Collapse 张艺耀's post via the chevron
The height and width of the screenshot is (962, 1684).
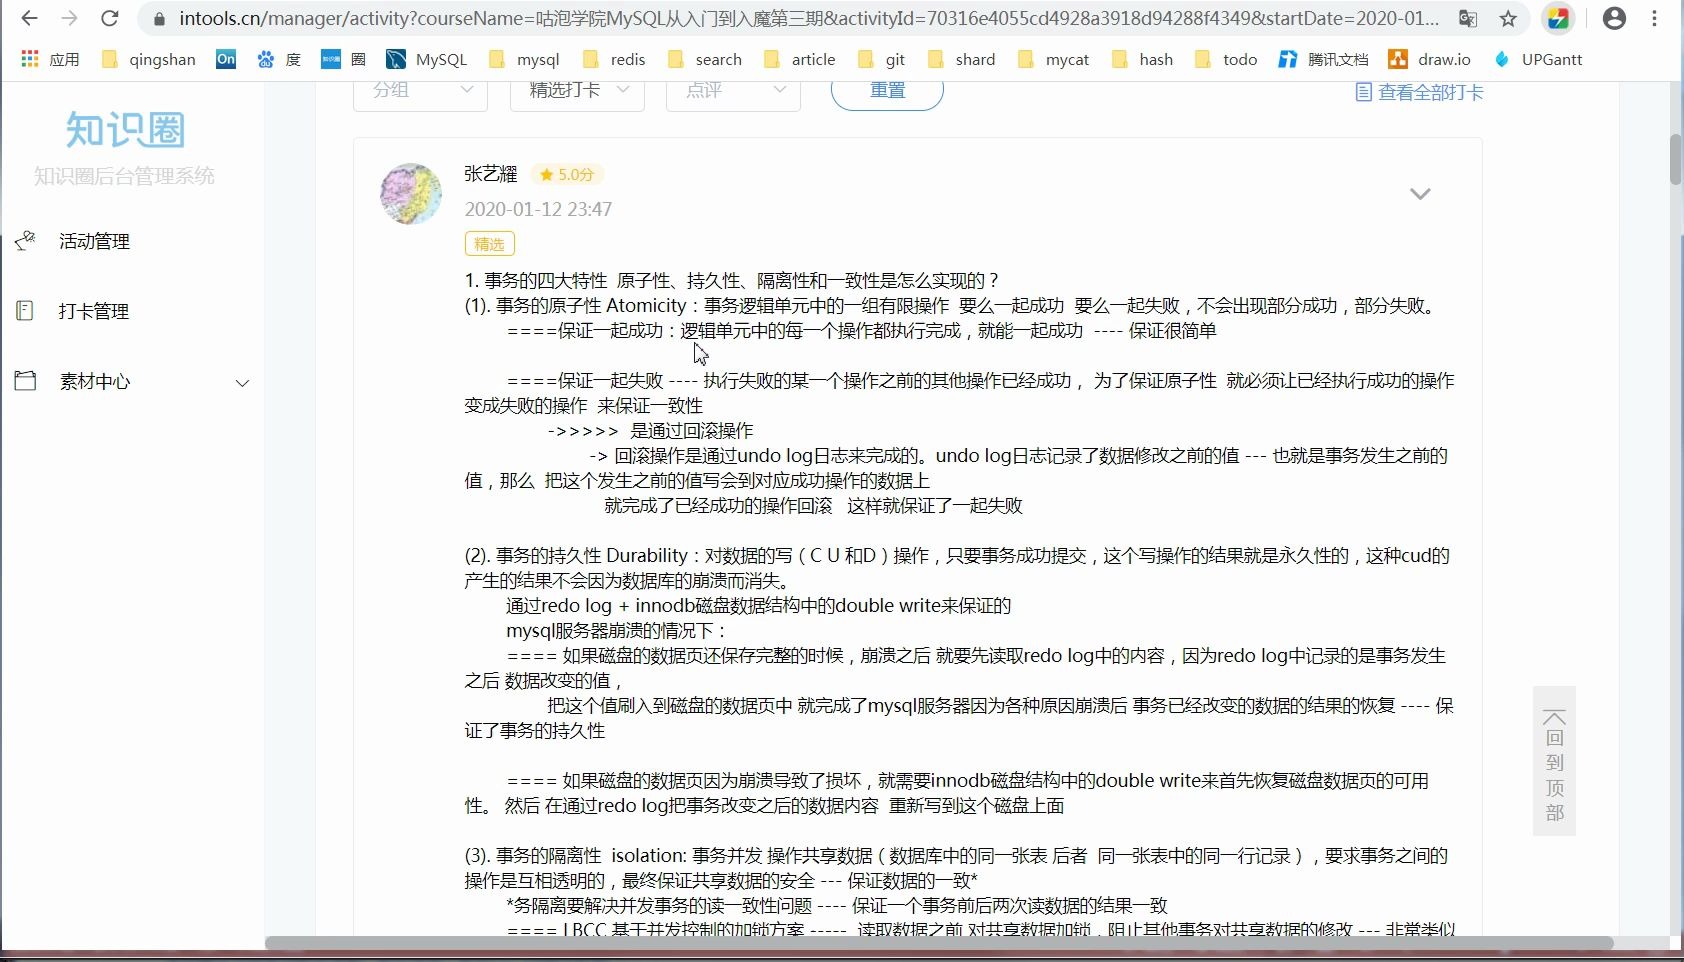1420,194
